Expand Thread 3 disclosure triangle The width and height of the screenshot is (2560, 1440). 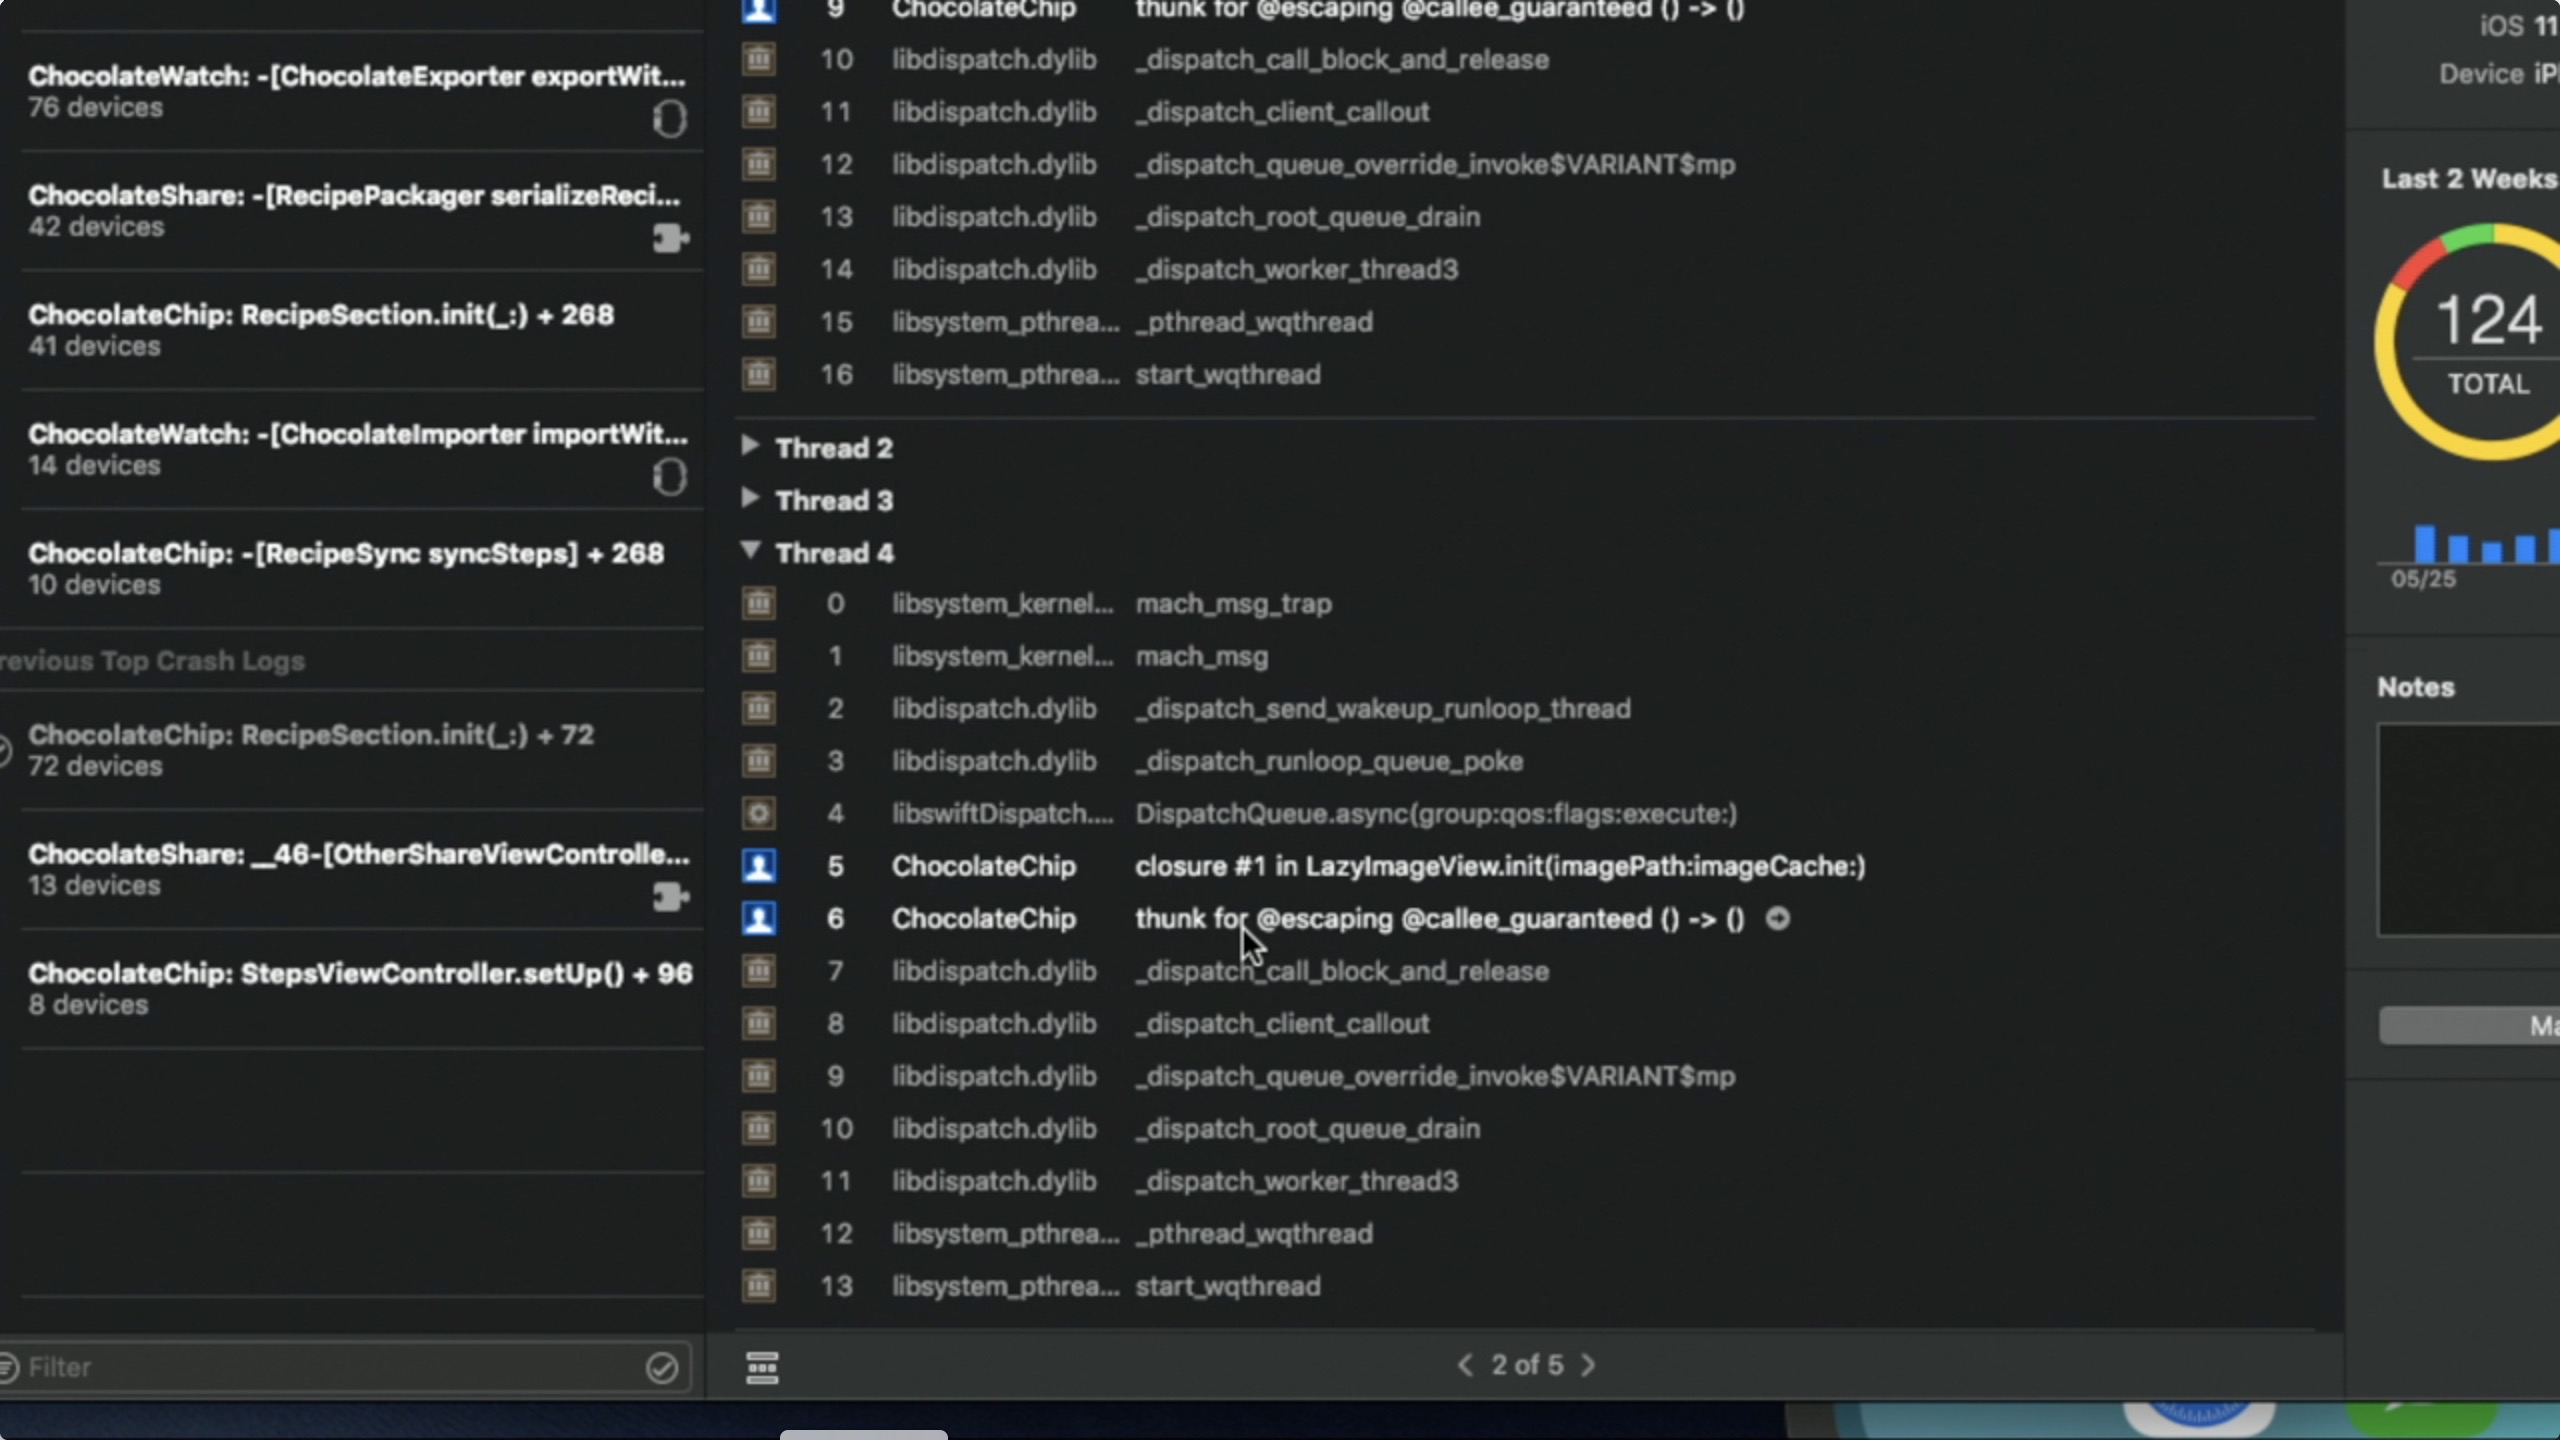pyautogui.click(x=750, y=498)
